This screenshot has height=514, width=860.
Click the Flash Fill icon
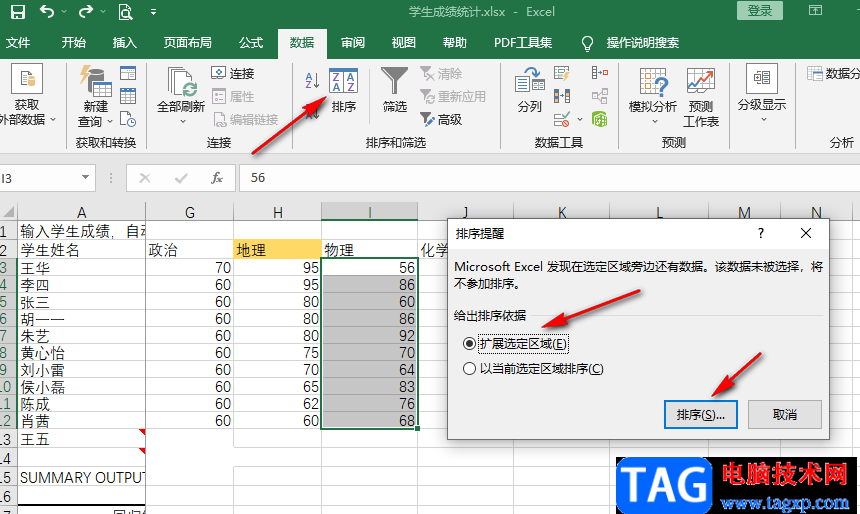pos(562,73)
